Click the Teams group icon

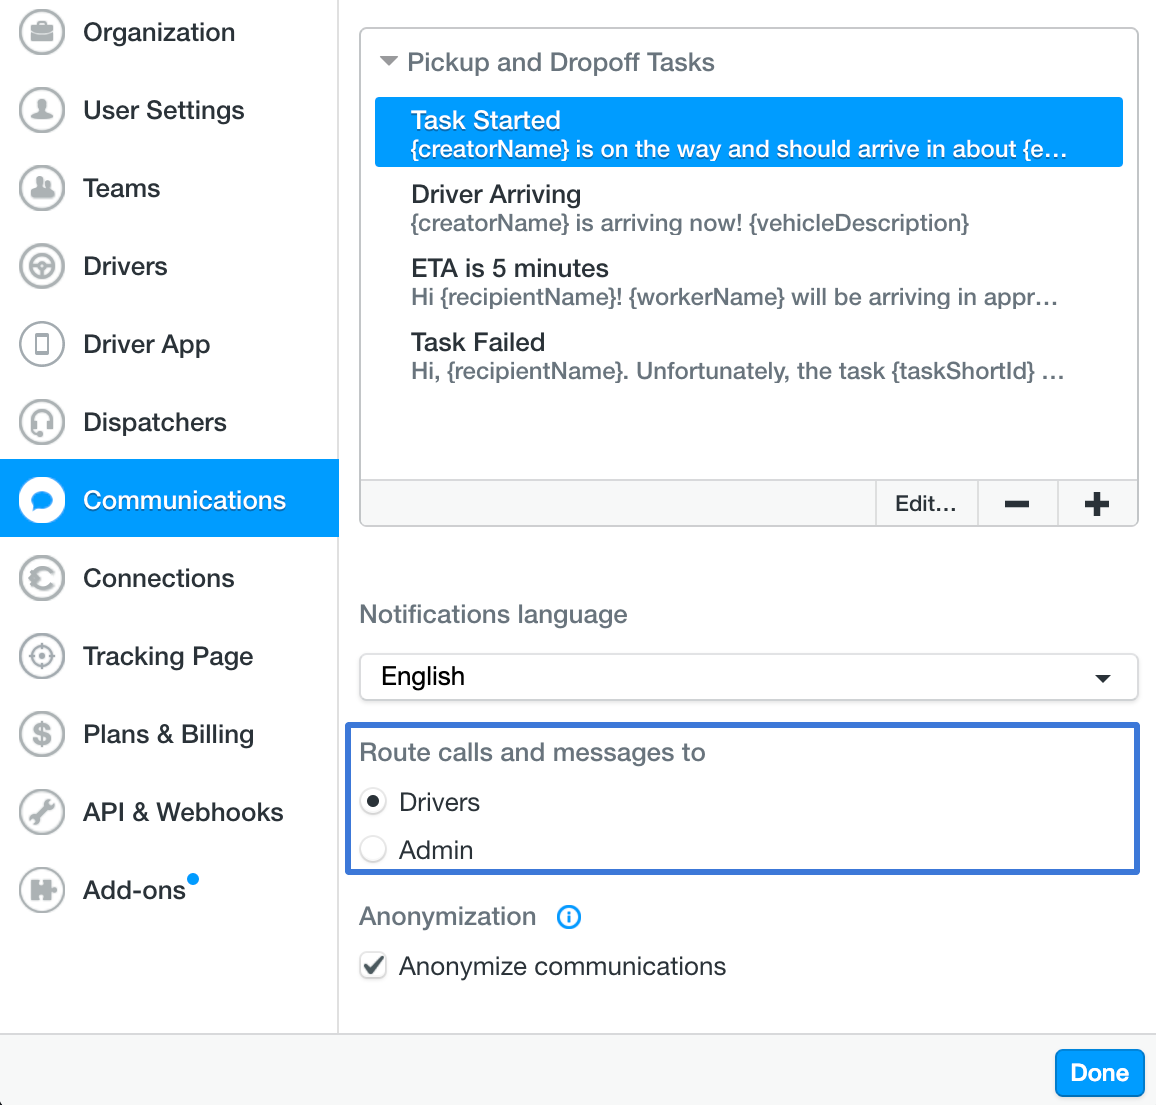pos(42,188)
